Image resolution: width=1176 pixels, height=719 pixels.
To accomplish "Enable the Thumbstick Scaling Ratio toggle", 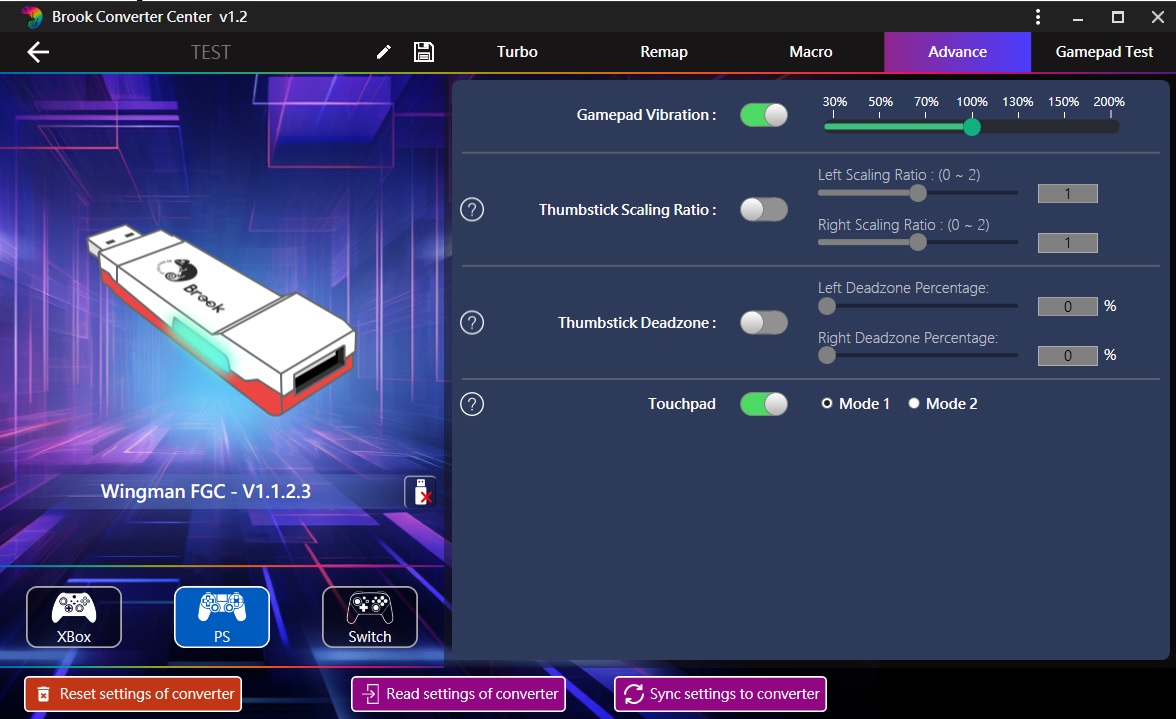I will pos(764,209).
